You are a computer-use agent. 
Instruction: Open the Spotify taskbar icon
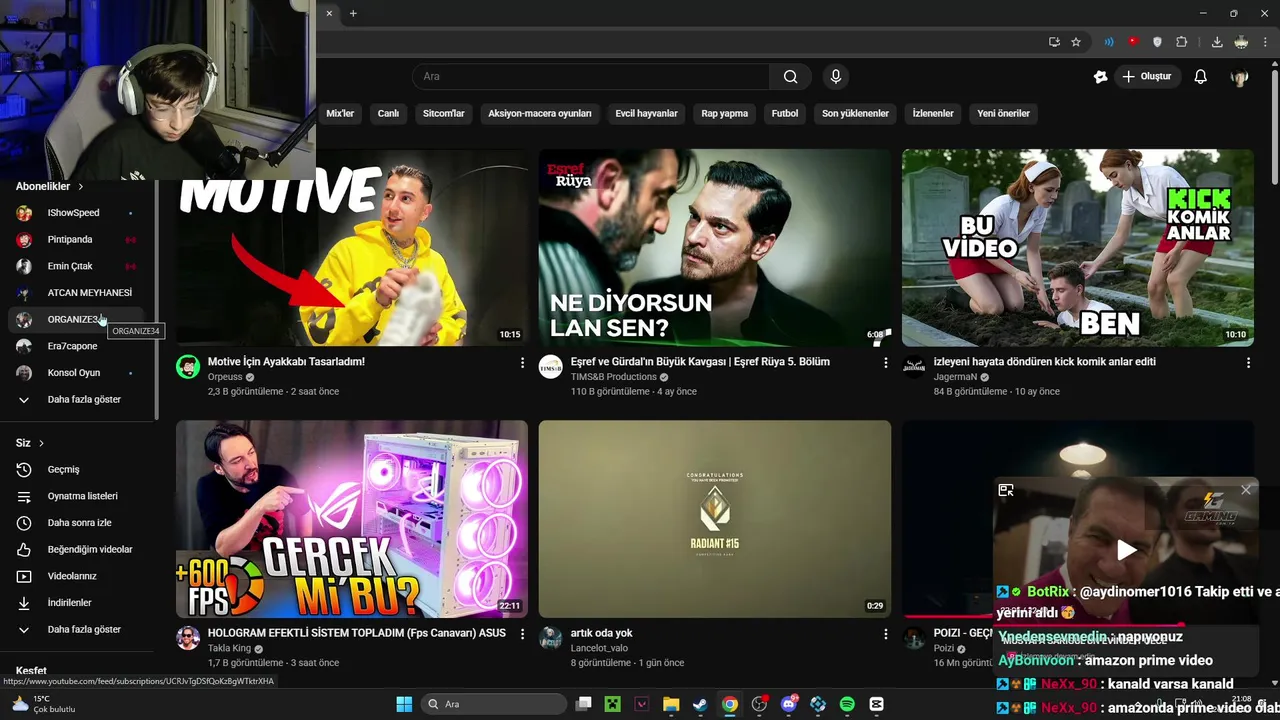[x=847, y=704]
